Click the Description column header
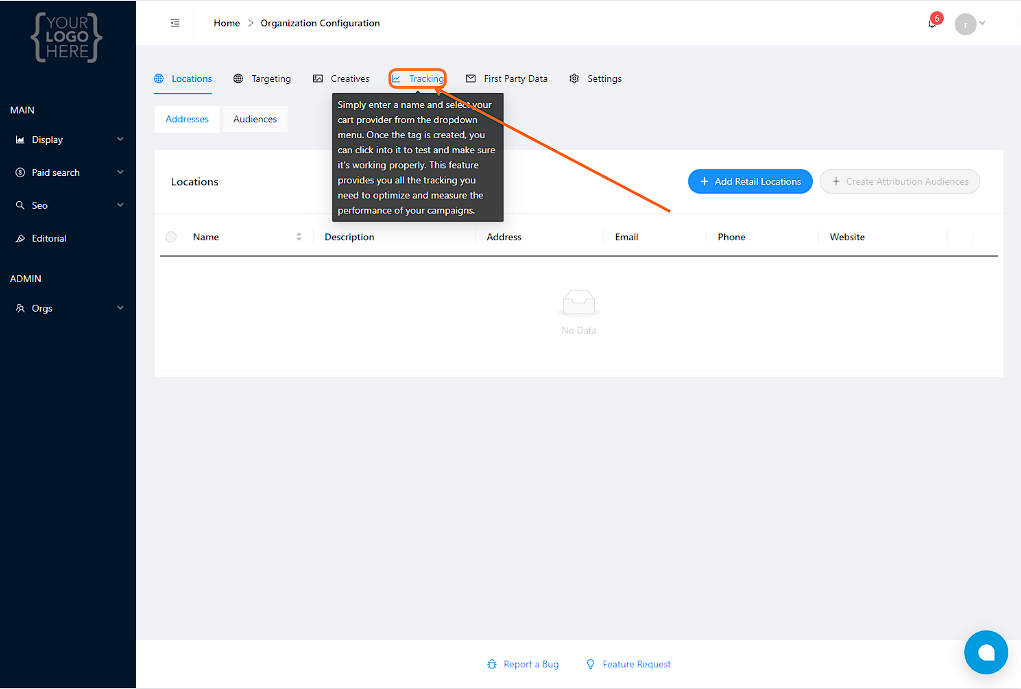This screenshot has height=689, width=1021. [350, 237]
